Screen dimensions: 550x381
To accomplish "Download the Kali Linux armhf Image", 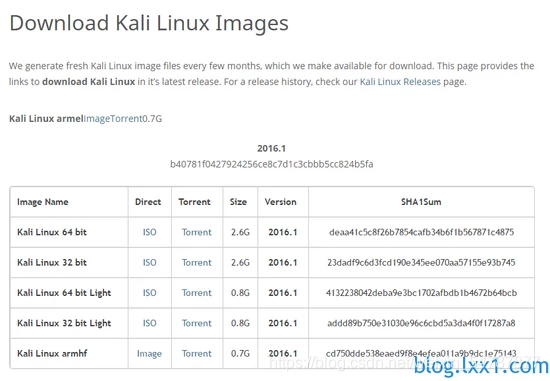I will tap(149, 354).
